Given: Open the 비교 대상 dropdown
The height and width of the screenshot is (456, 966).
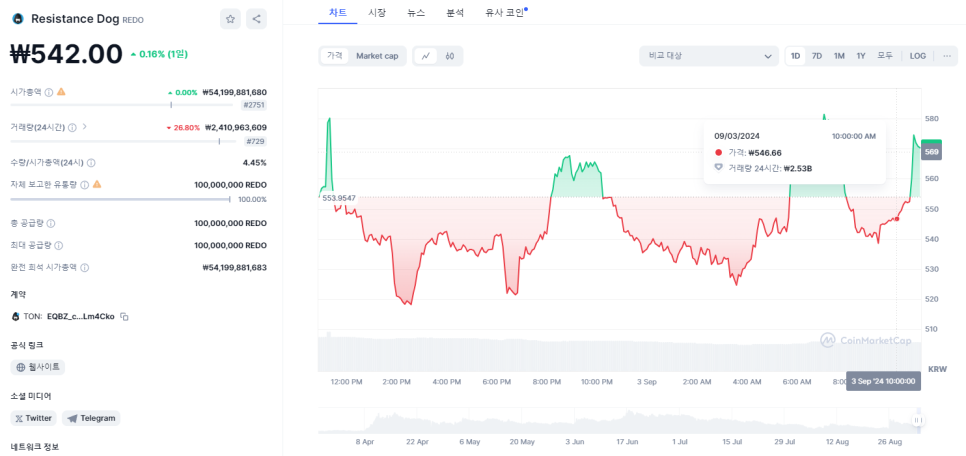Looking at the screenshot, I should pos(709,56).
